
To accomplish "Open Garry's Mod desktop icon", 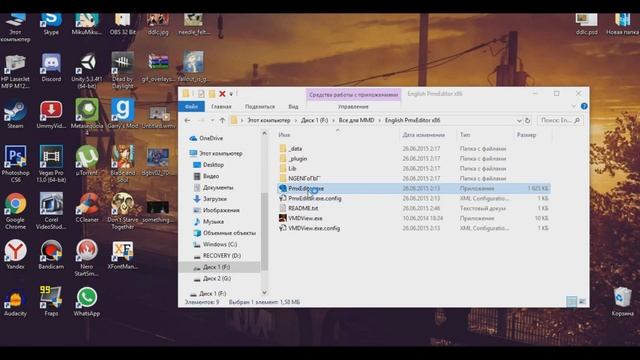I will tap(122, 114).
